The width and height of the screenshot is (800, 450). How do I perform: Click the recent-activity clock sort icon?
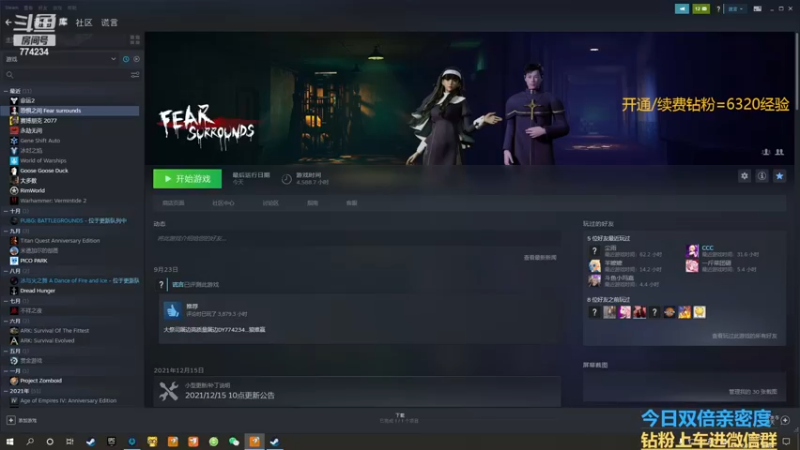pos(126,59)
